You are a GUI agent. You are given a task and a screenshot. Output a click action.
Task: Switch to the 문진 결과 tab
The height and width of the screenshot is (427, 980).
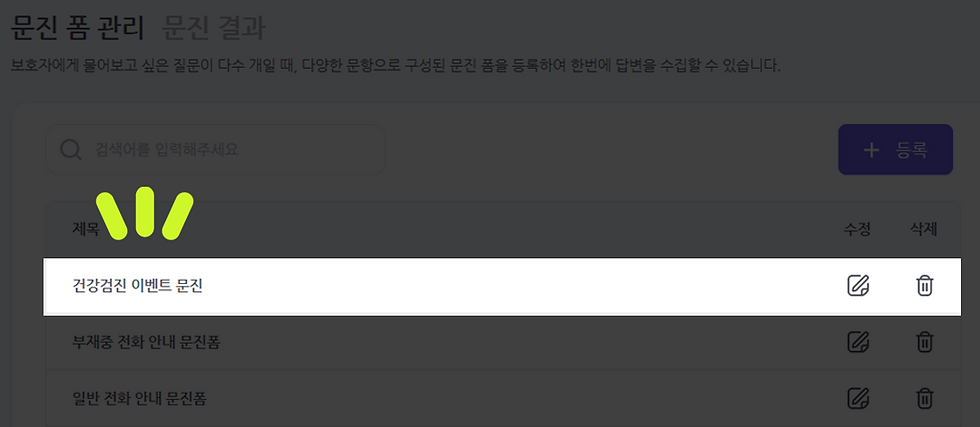214,28
